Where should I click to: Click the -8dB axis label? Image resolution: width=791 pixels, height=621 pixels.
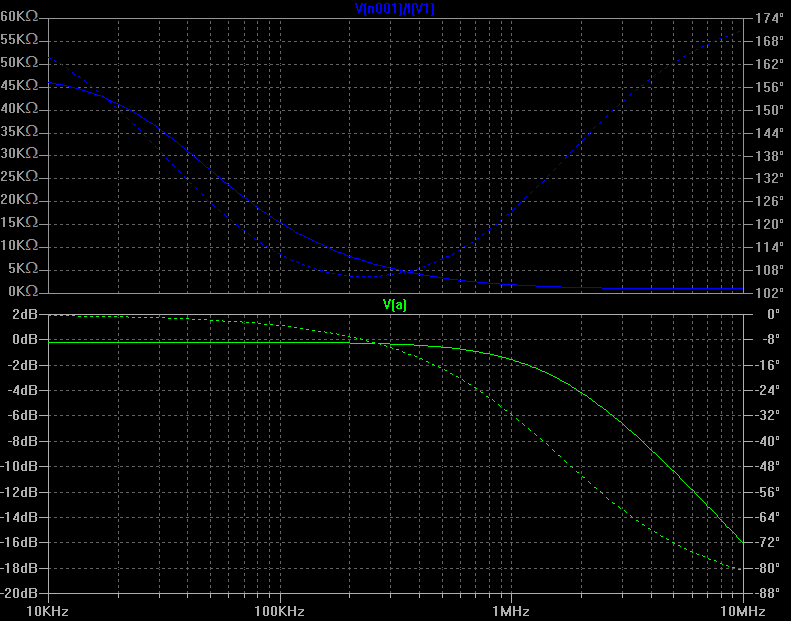(23, 441)
